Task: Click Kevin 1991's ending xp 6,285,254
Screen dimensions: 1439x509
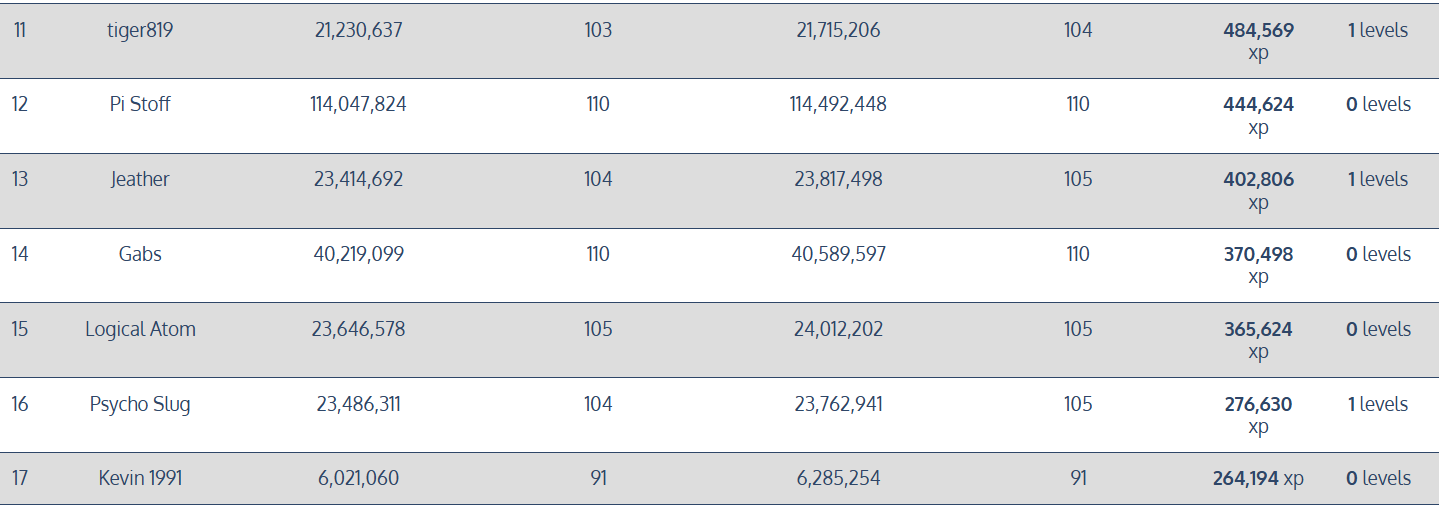Action: tap(838, 478)
